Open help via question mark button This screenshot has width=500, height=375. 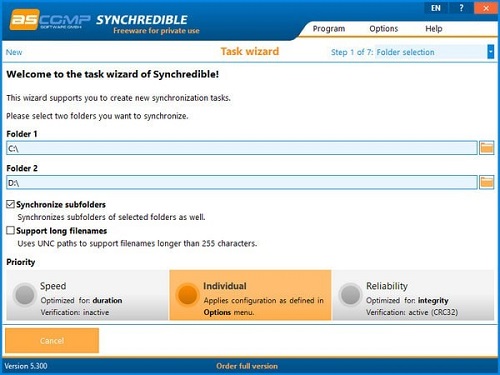tap(461, 8)
